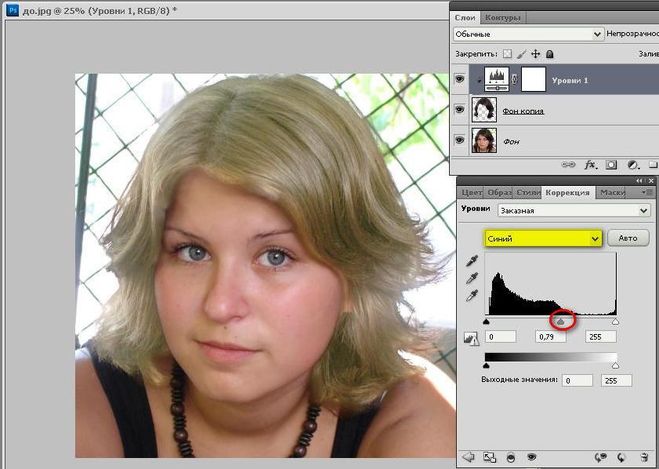Clip adjustment to layer icon
This screenshot has height=469, width=659.
[511, 458]
